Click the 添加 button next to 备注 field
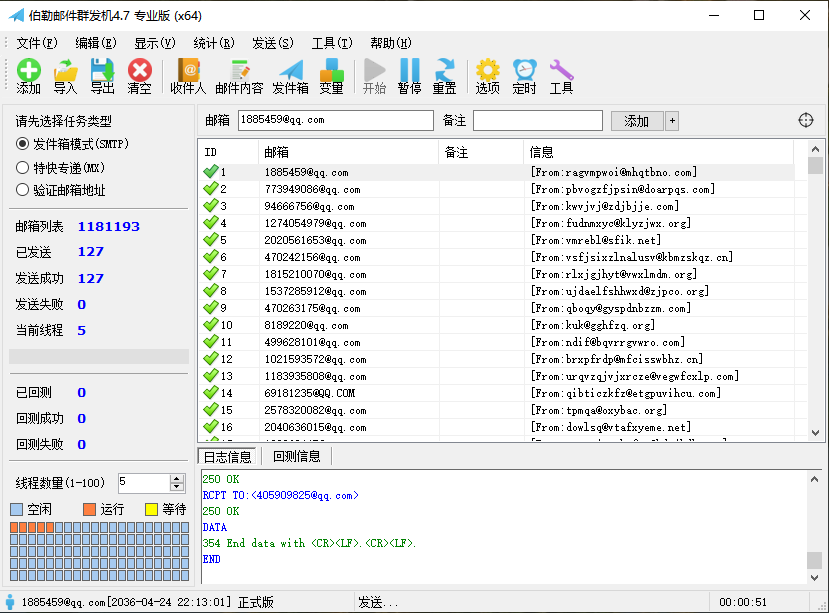The height and width of the screenshot is (613, 829). pyautogui.click(x=637, y=121)
